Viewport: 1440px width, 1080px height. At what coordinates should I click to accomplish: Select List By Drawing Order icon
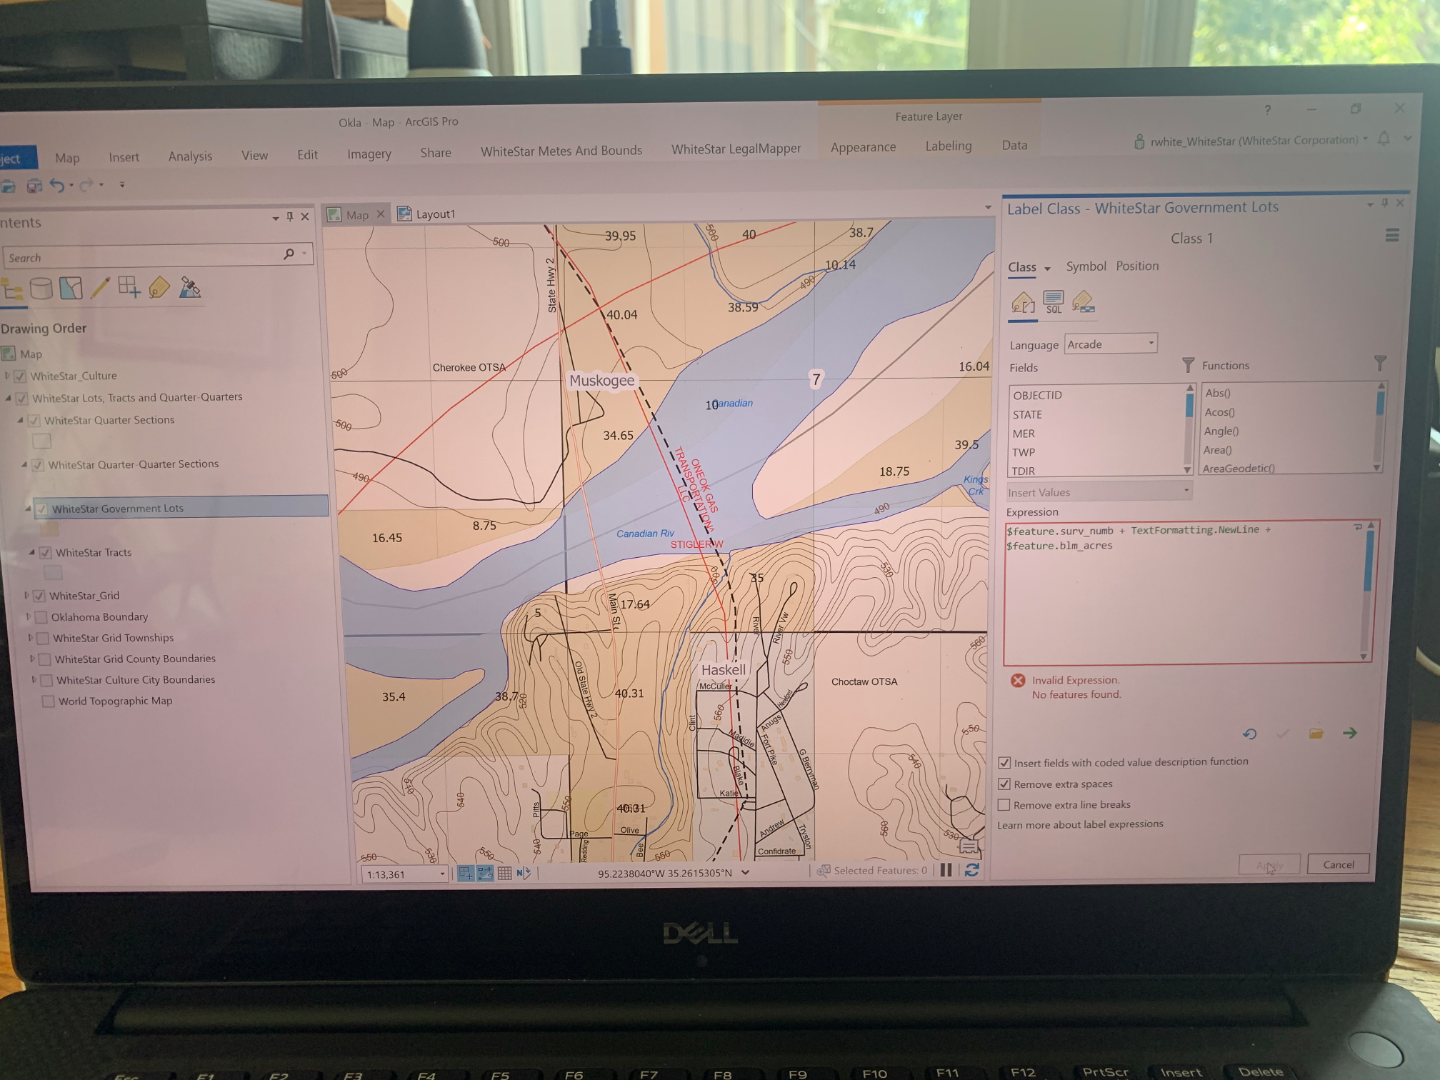12,290
